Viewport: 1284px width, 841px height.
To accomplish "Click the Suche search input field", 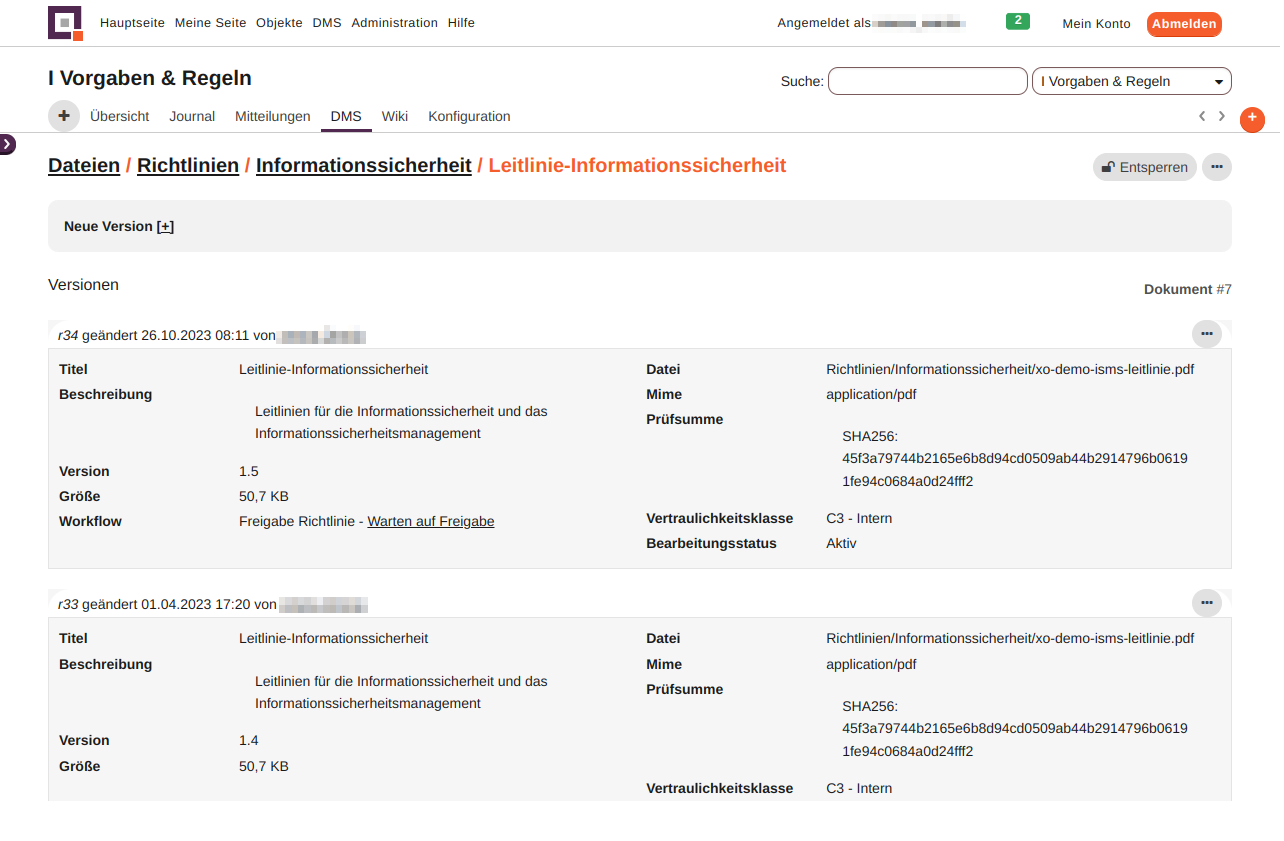I will 927,81.
